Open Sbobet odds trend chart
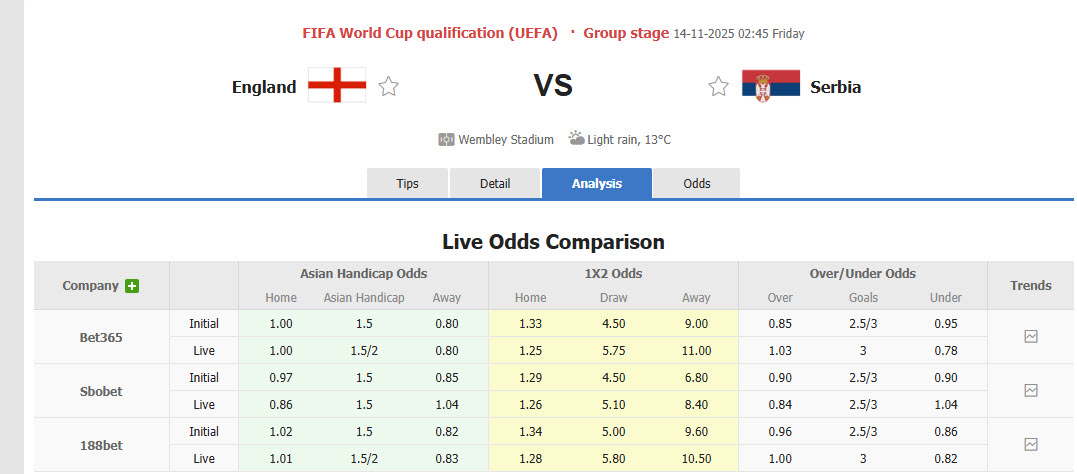The width and height of the screenshot is (1077, 474). 1031,391
